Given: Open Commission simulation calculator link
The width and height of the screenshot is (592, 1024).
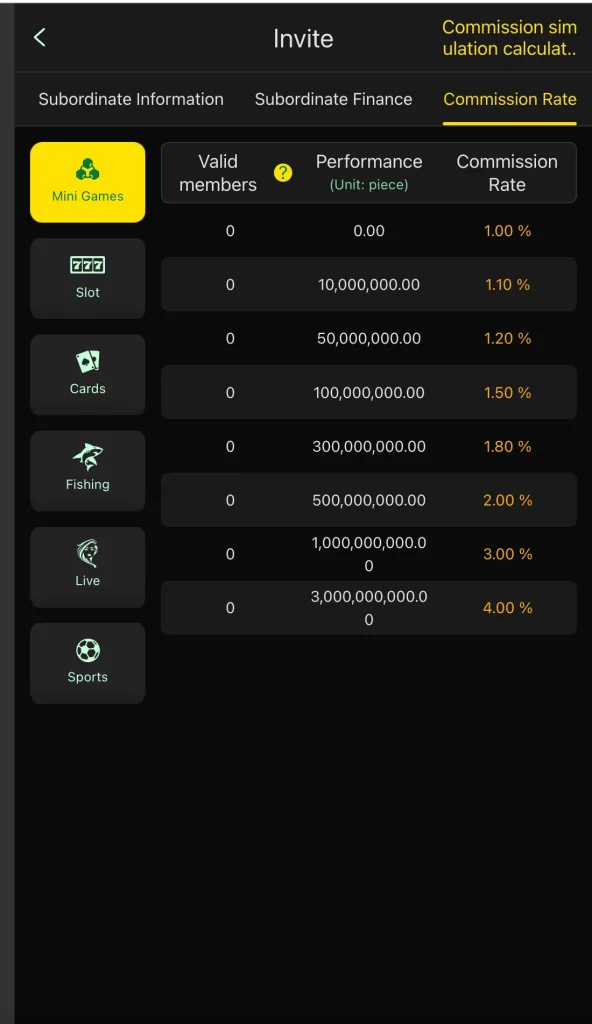Looking at the screenshot, I should click(509, 38).
